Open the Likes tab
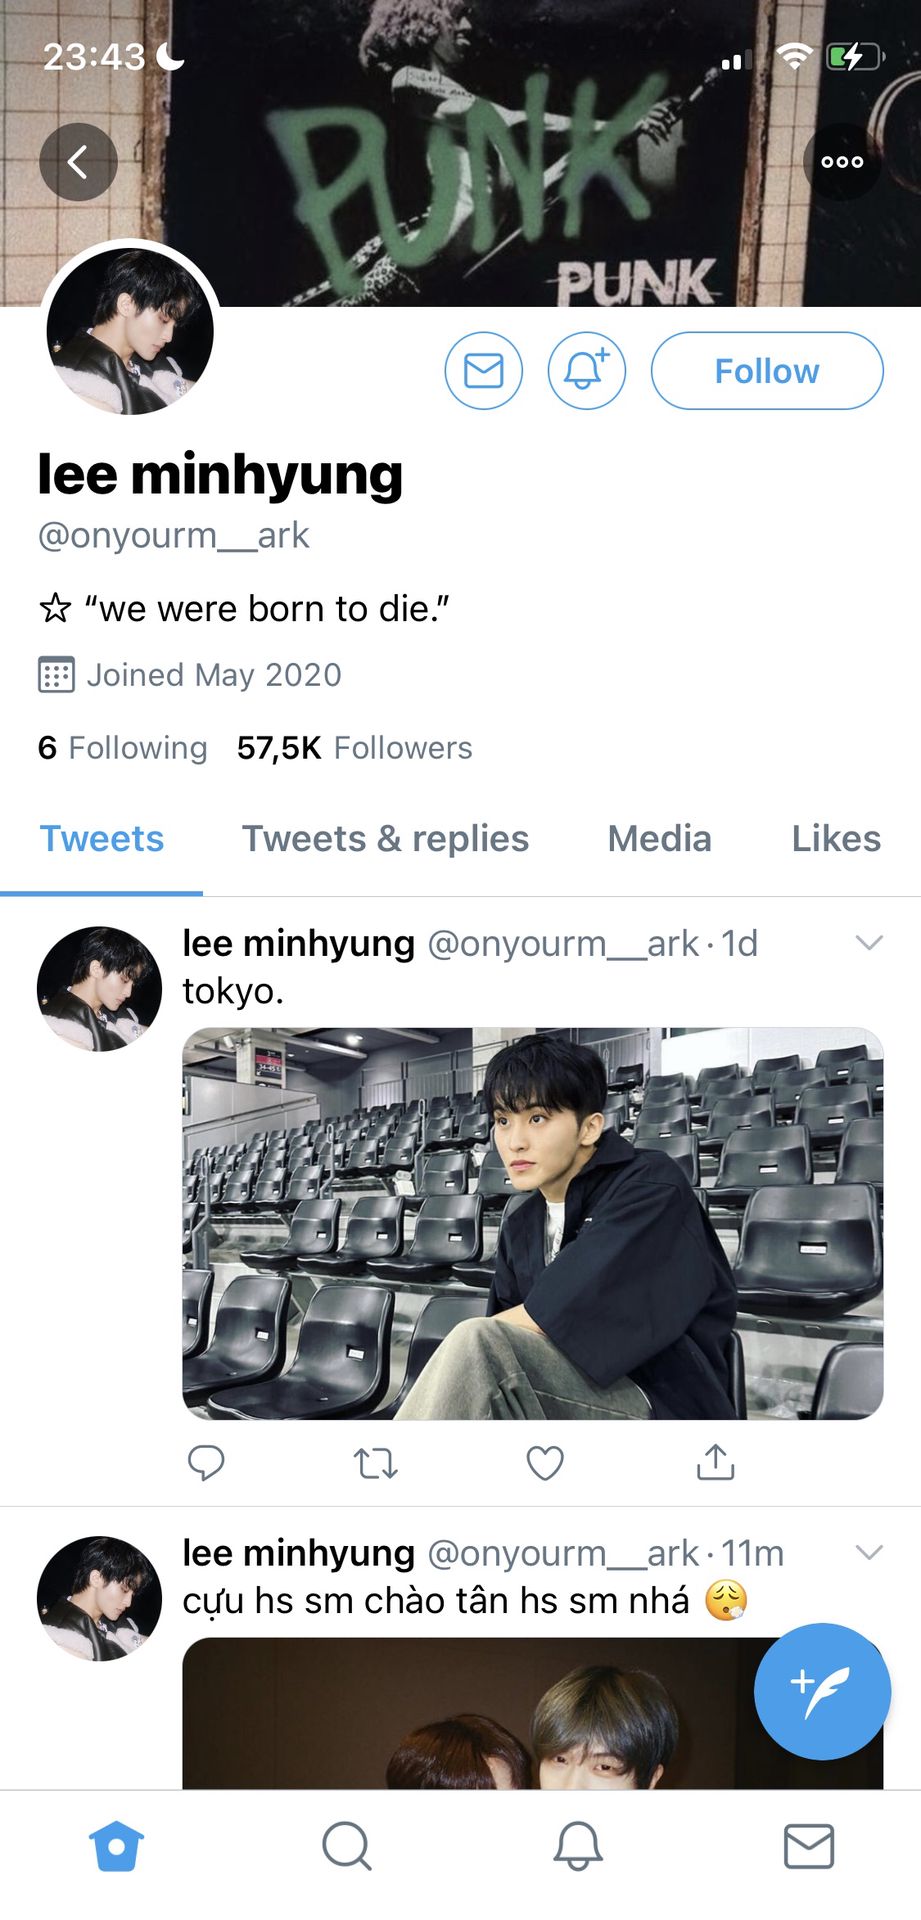This screenshot has width=921, height=1920. [836, 839]
